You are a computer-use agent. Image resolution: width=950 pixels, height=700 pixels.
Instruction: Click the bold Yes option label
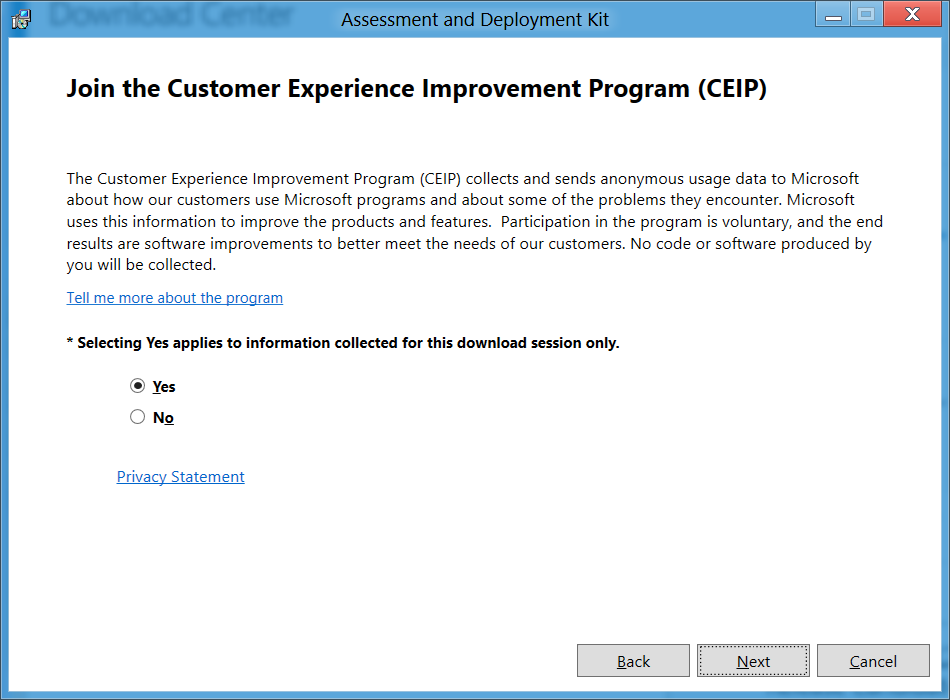coord(164,387)
